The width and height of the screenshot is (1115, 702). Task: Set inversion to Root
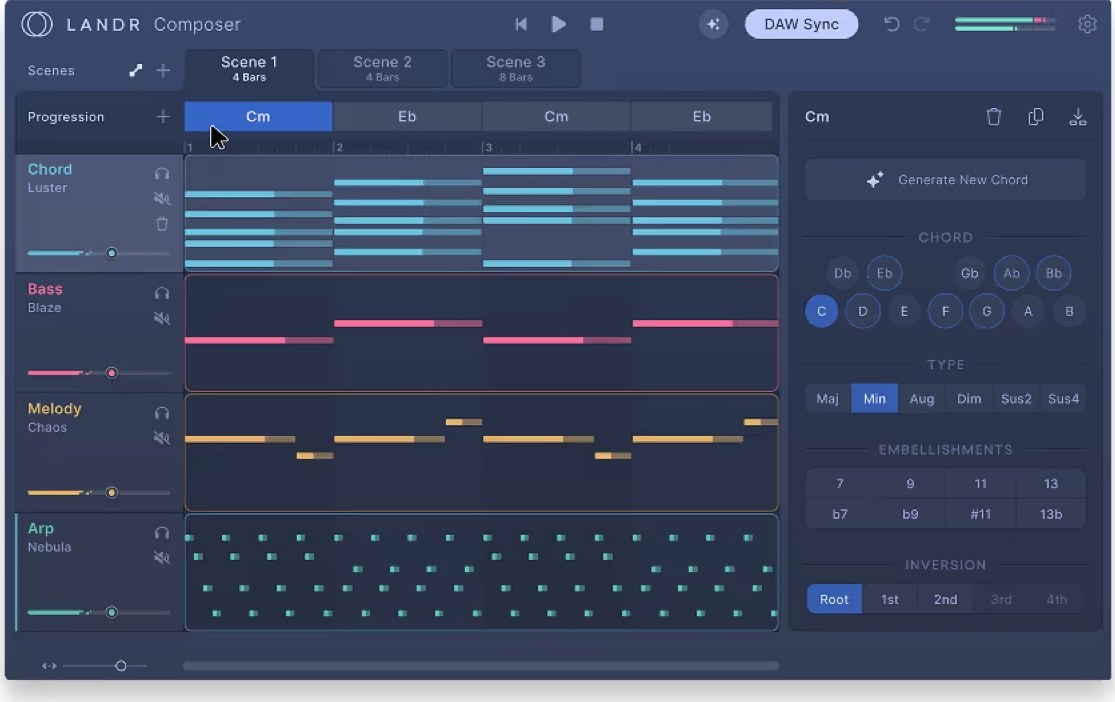click(x=834, y=600)
